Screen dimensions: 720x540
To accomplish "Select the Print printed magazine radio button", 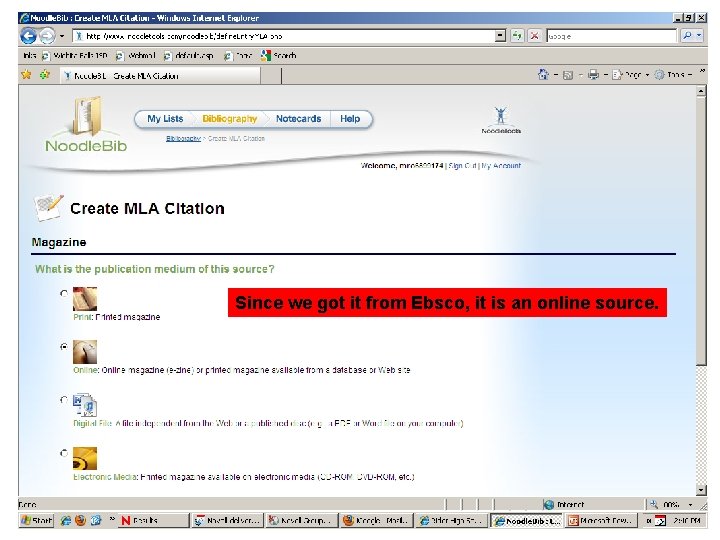I will coord(64,293).
